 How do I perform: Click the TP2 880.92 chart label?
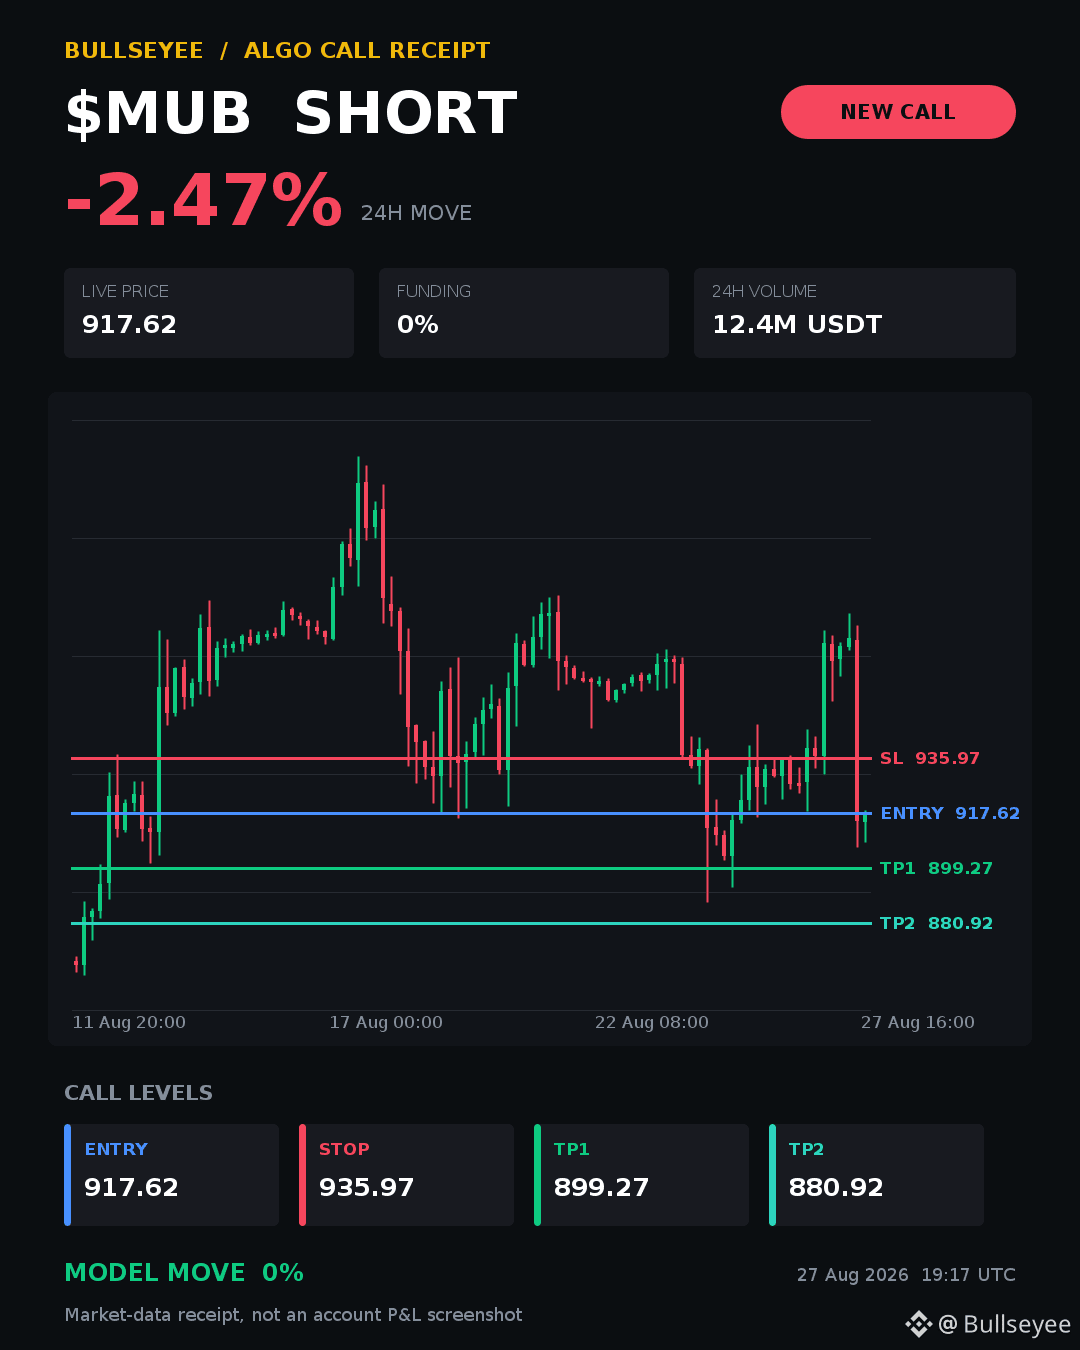coord(936,923)
